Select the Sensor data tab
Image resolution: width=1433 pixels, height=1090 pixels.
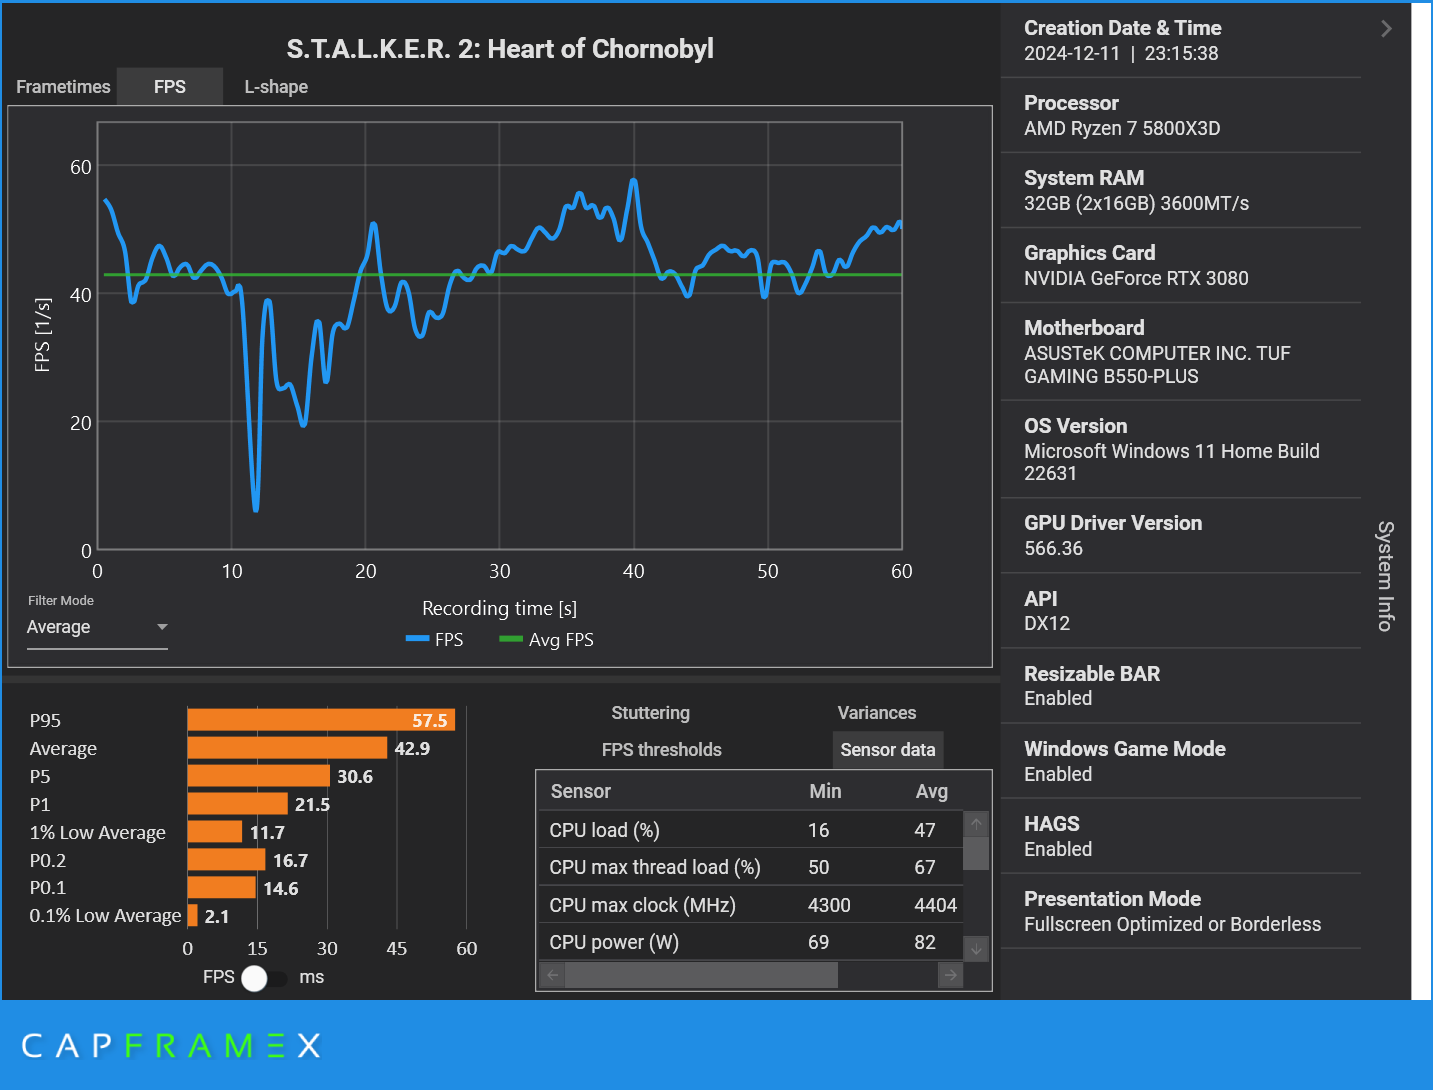point(888,750)
